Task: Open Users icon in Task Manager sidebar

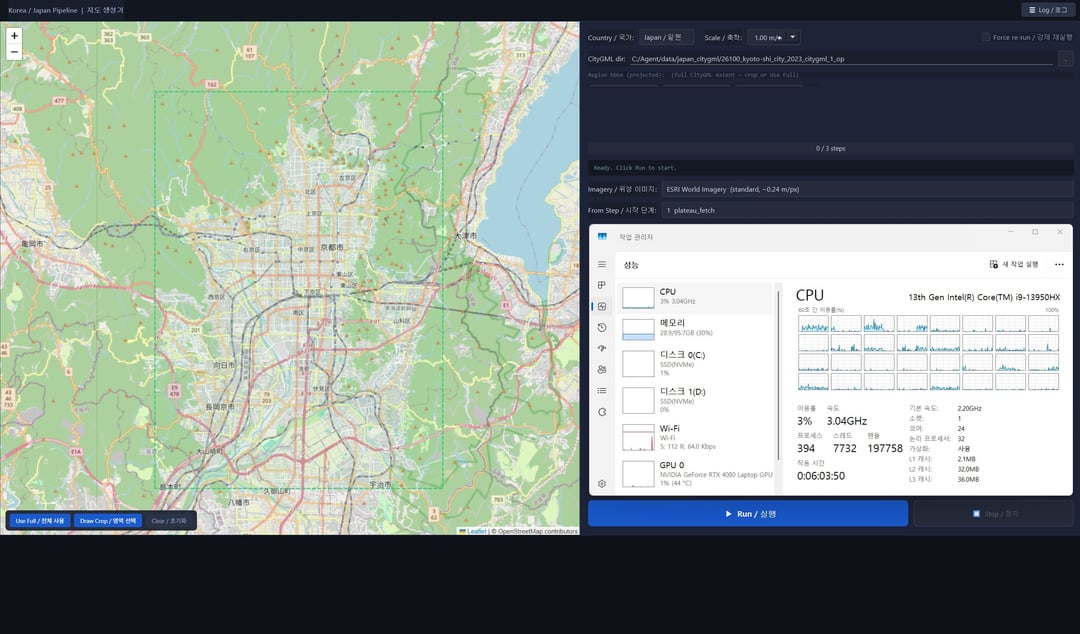Action: click(602, 369)
